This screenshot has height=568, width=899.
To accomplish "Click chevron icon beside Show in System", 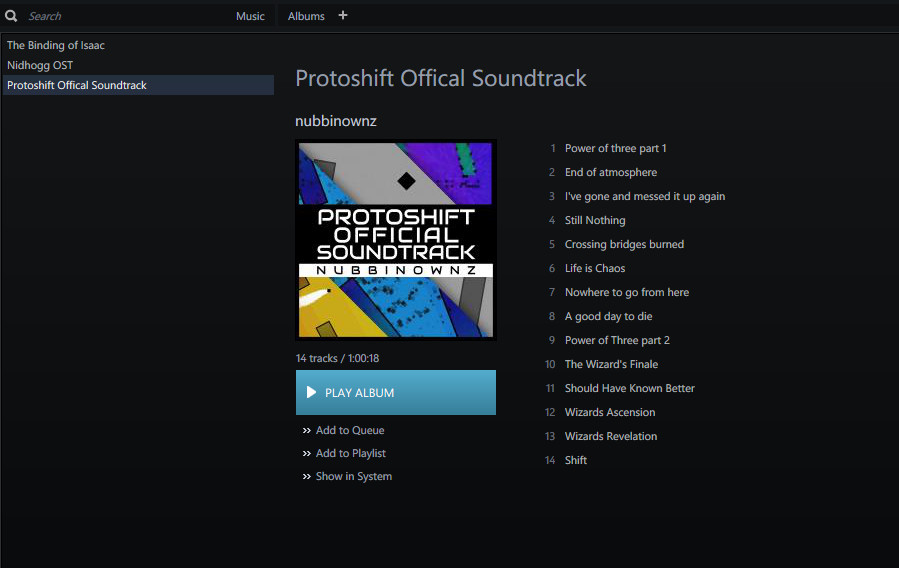I will coord(306,477).
